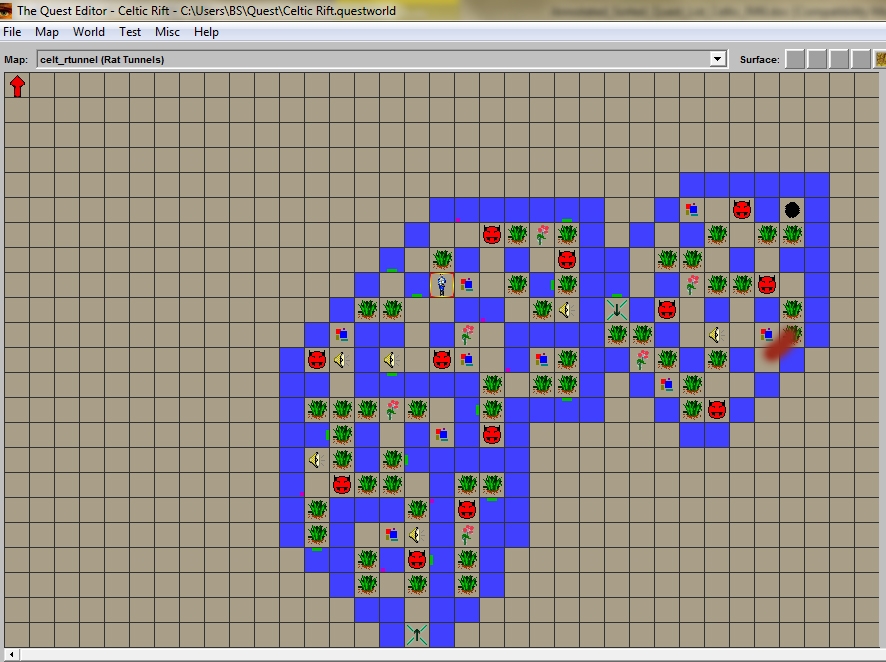Select the second Surface swatch
Screen dimensions: 886x662
point(817,59)
